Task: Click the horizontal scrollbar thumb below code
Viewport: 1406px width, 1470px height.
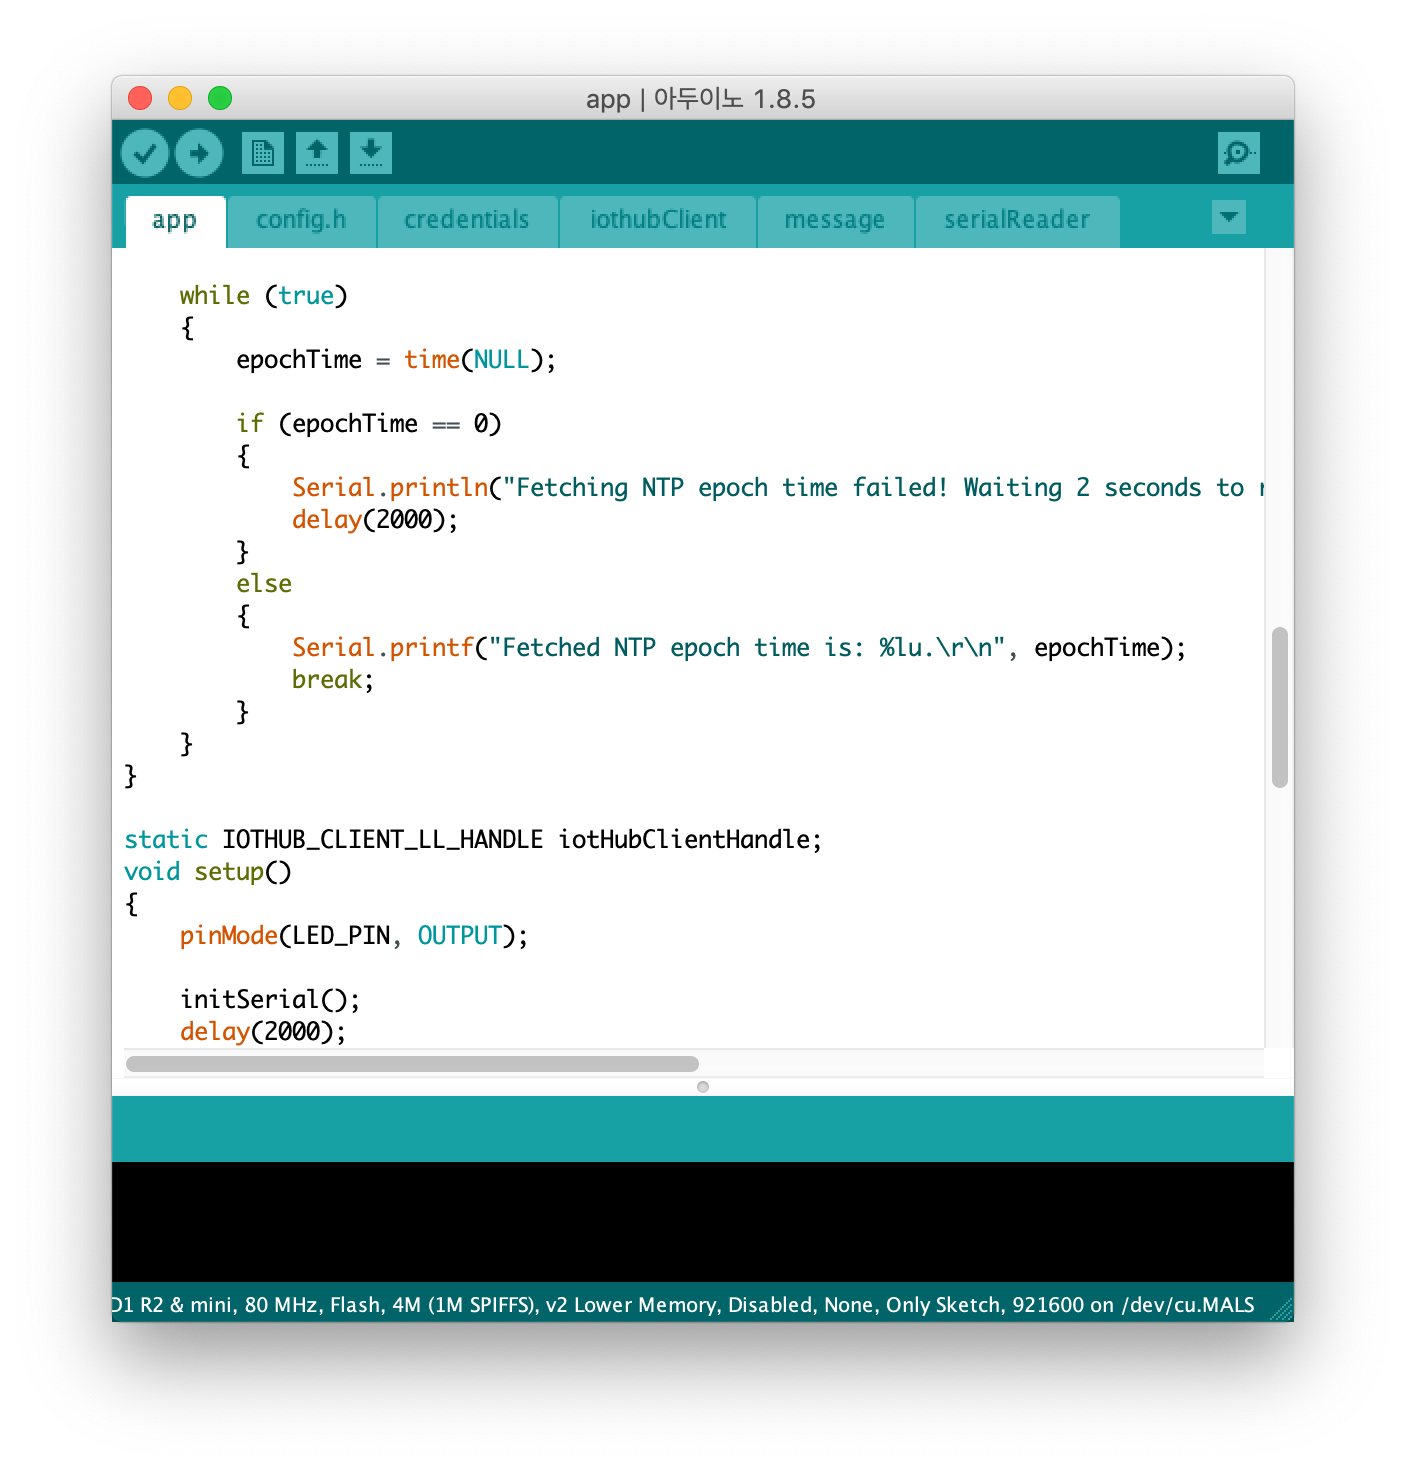Action: pyautogui.click(x=412, y=1064)
